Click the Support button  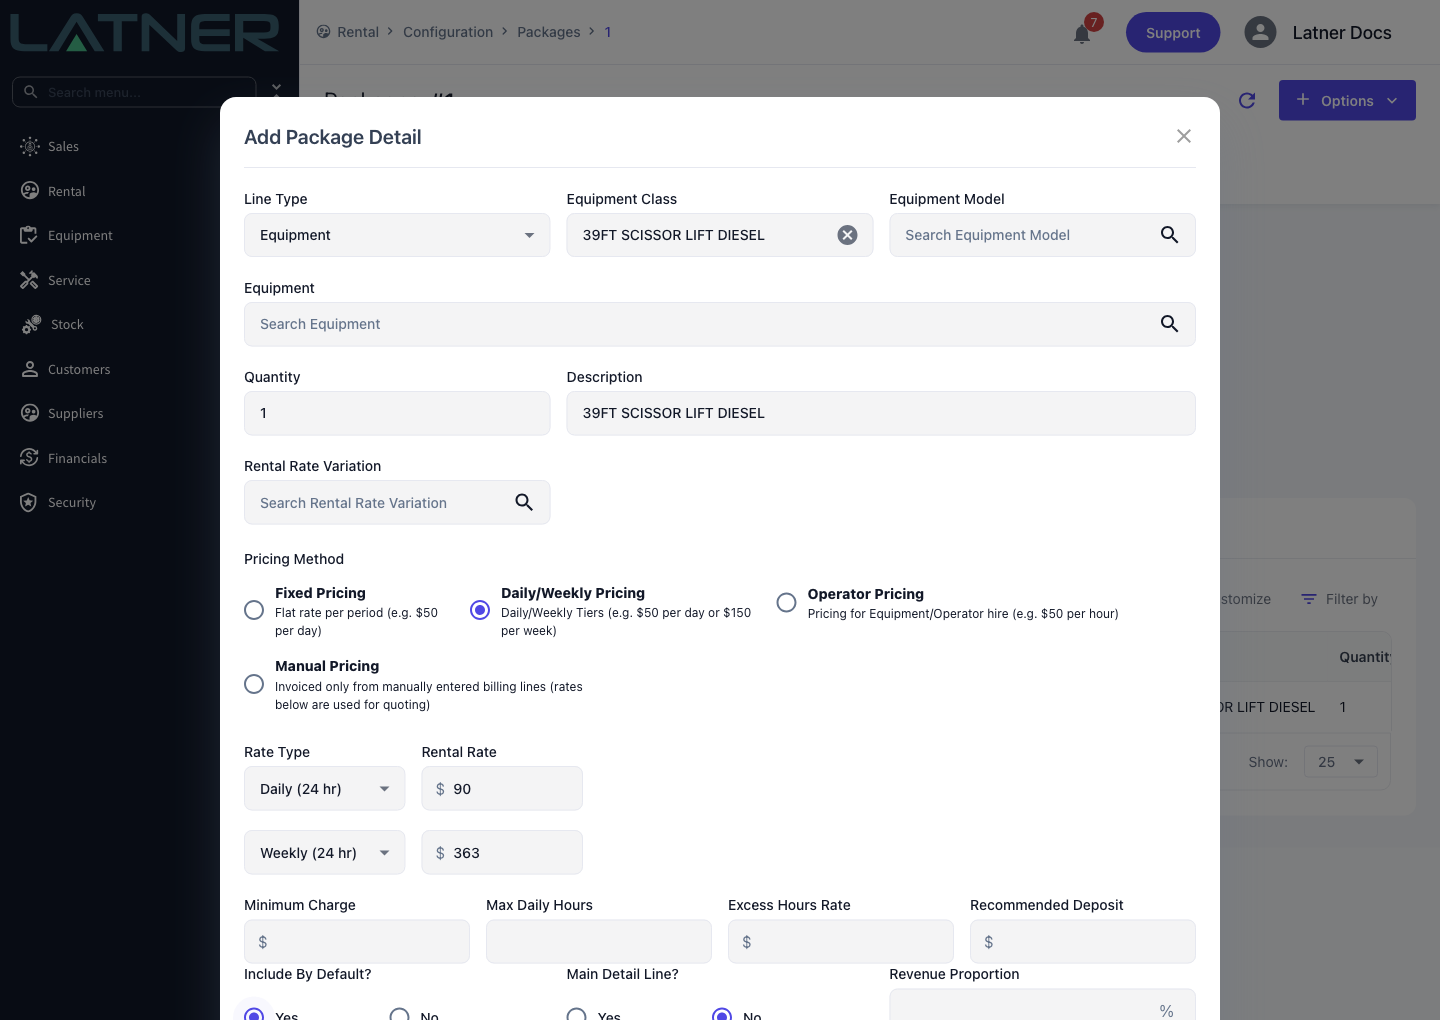[1173, 32]
